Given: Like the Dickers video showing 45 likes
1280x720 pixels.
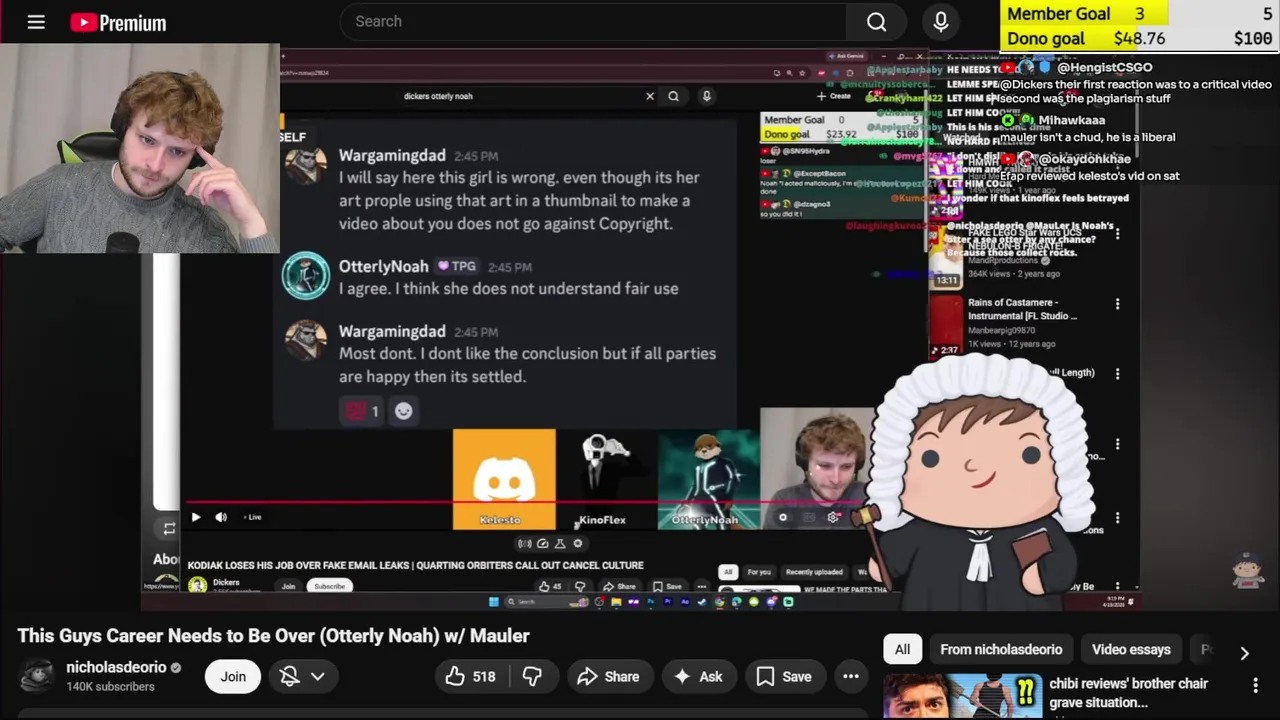Looking at the screenshot, I should click(550, 586).
